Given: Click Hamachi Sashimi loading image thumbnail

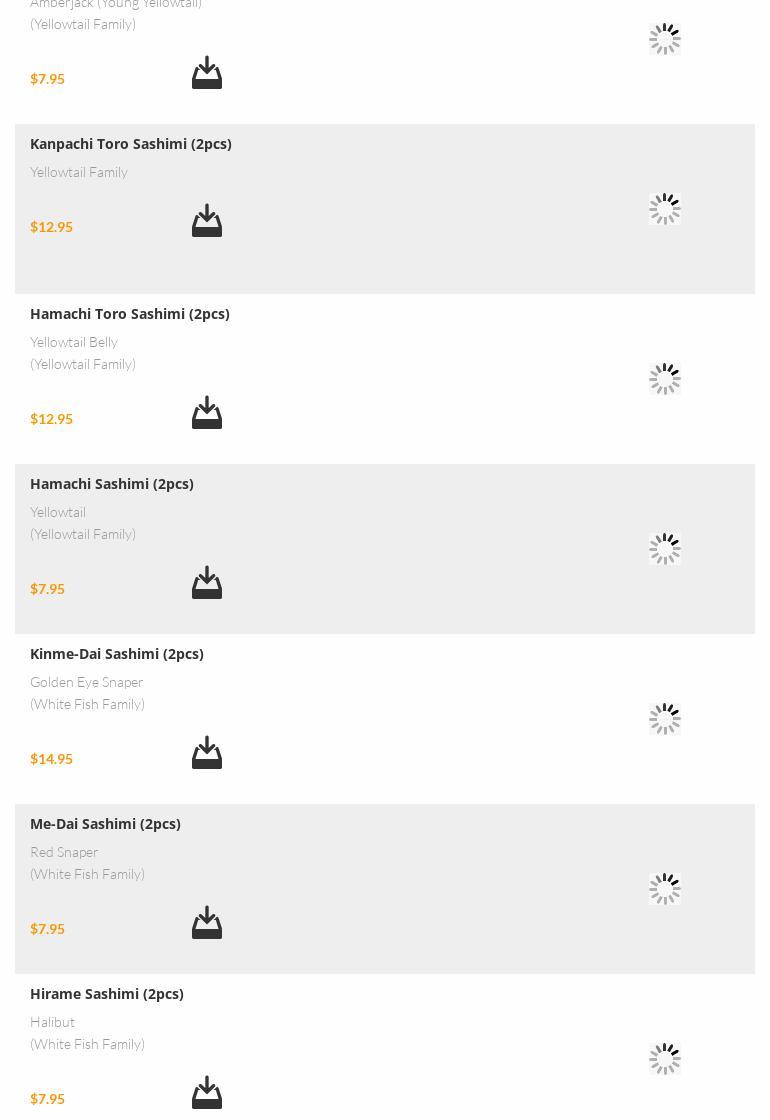Looking at the screenshot, I should [x=665, y=549].
